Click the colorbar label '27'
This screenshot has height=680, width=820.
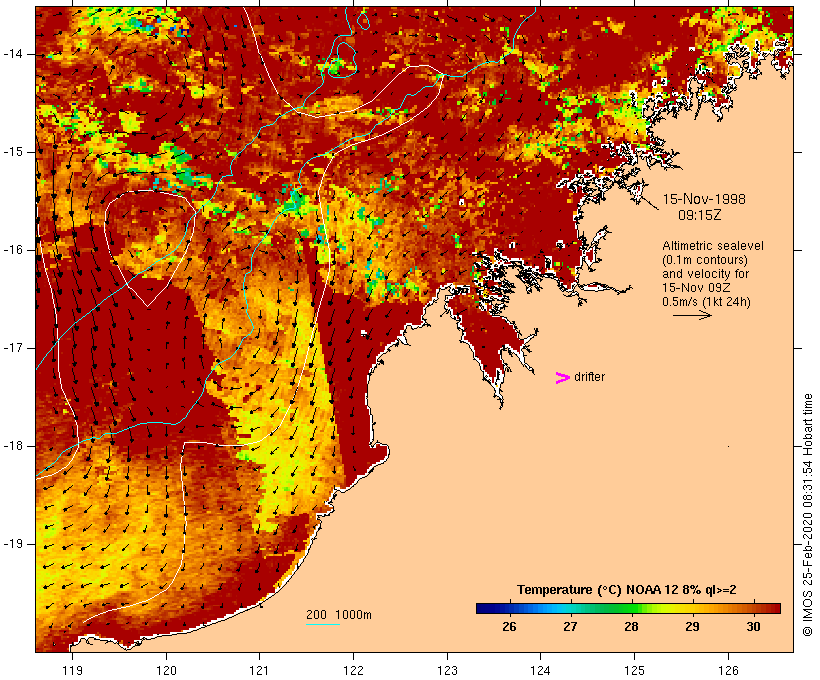click(570, 627)
